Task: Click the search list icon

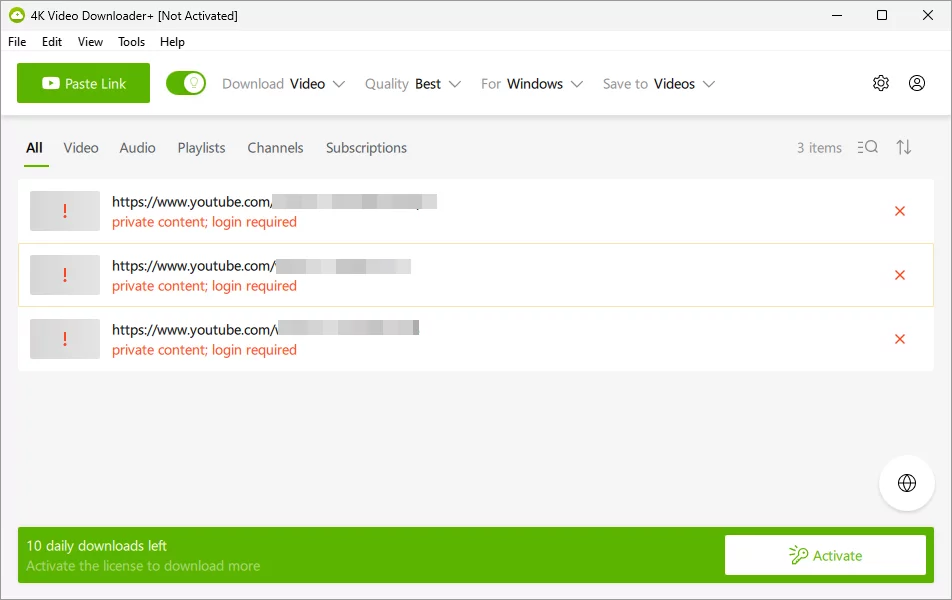Action: [x=868, y=147]
